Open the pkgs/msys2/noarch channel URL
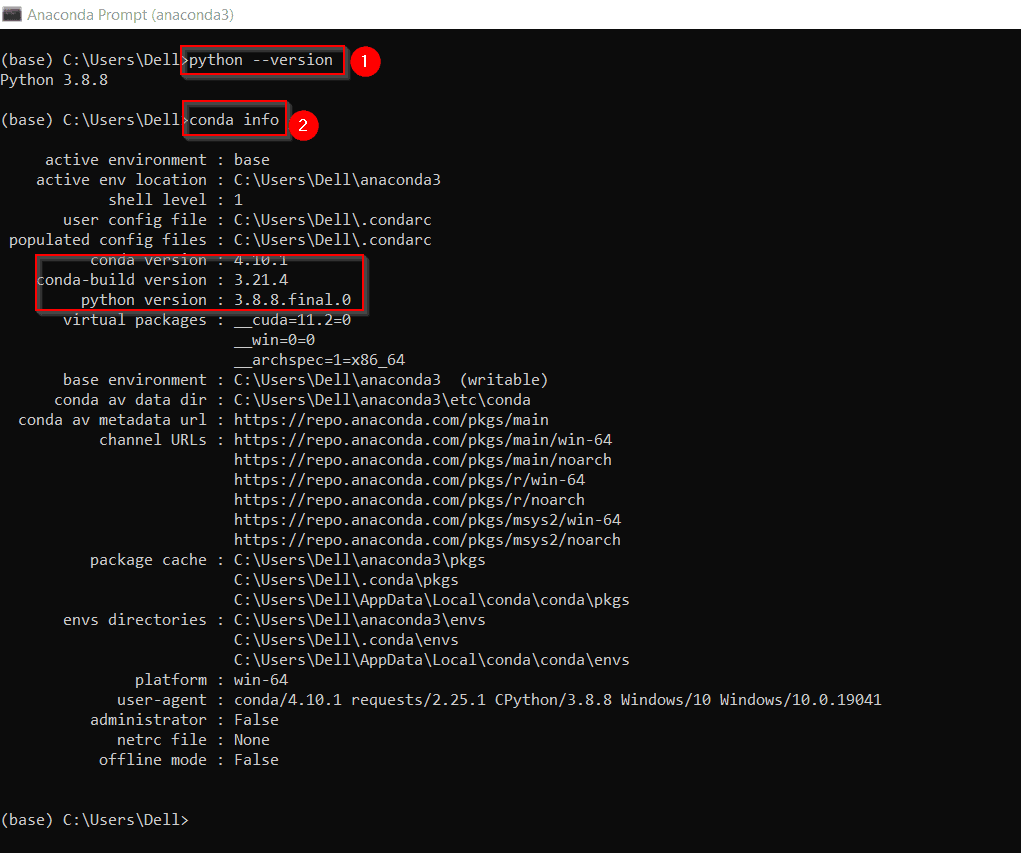Viewport: 1021px width, 853px height. pos(427,540)
